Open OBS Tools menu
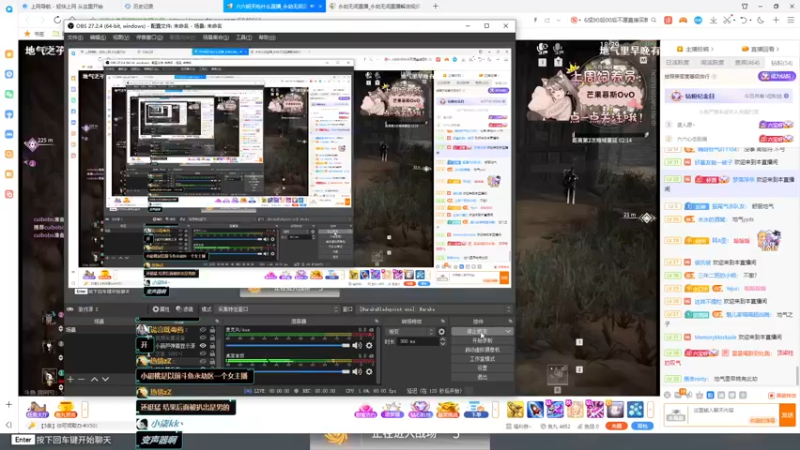This screenshot has width=800, height=450. click(243, 37)
